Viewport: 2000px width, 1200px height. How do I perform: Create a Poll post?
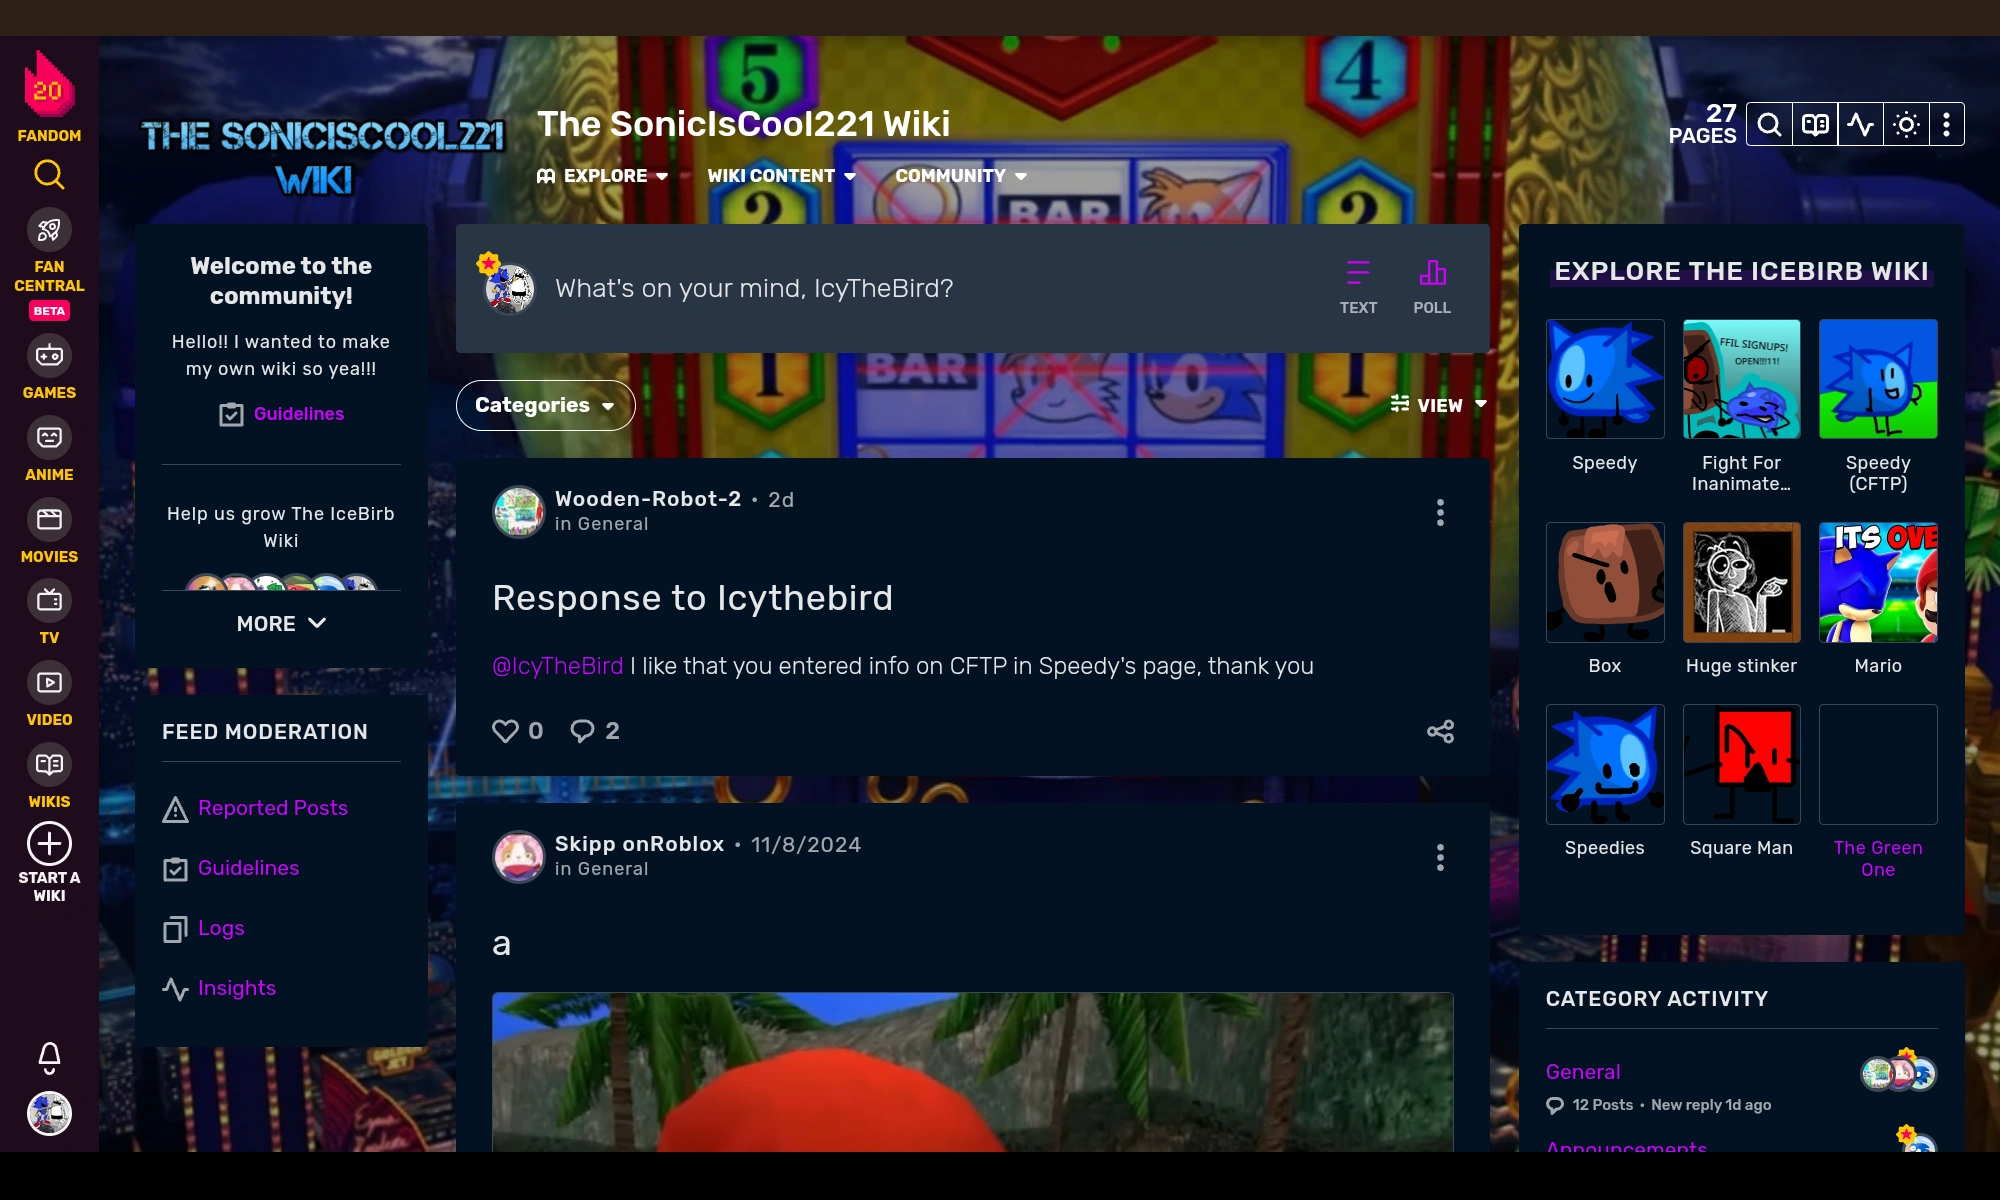point(1431,287)
